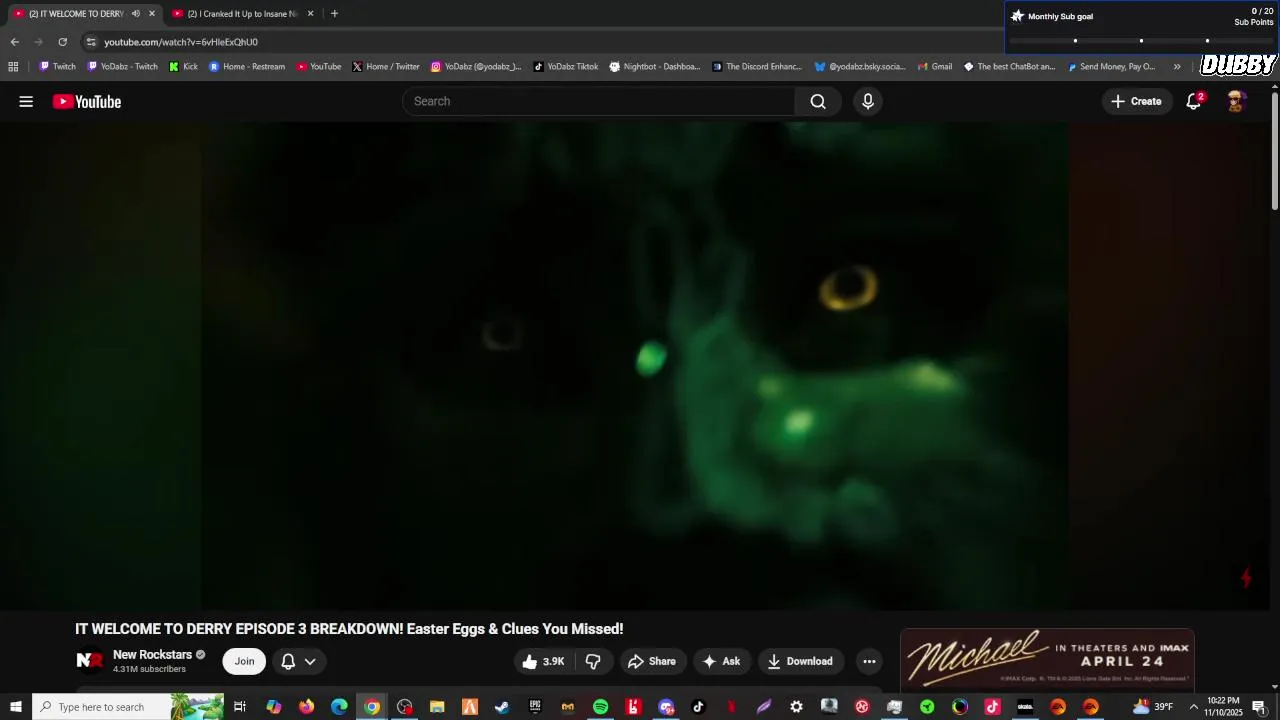The height and width of the screenshot is (720, 1280).
Task: Click the 4.31M subscribers text
Action: click(149, 669)
